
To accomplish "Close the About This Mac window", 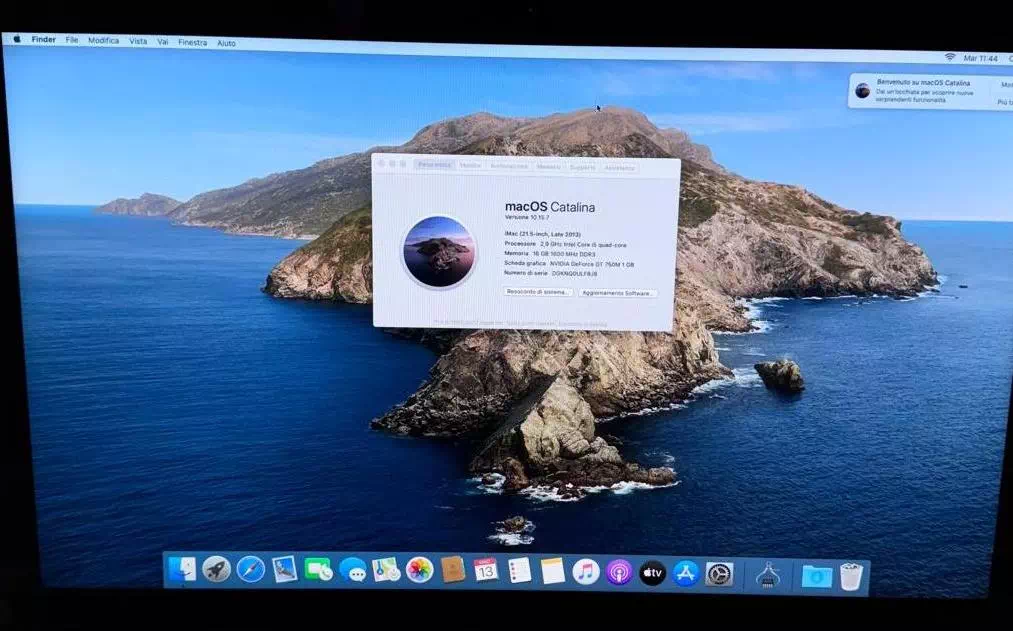I will point(381,163).
